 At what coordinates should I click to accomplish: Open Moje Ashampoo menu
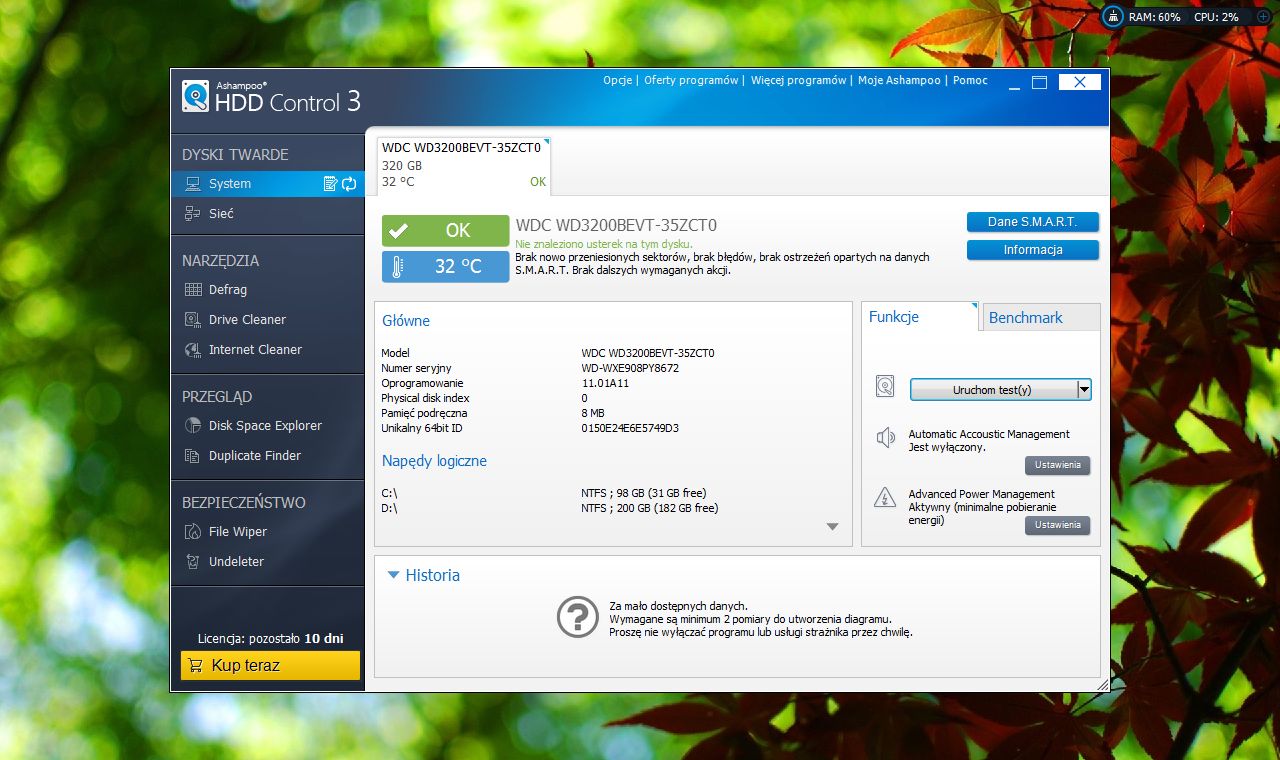pos(899,81)
